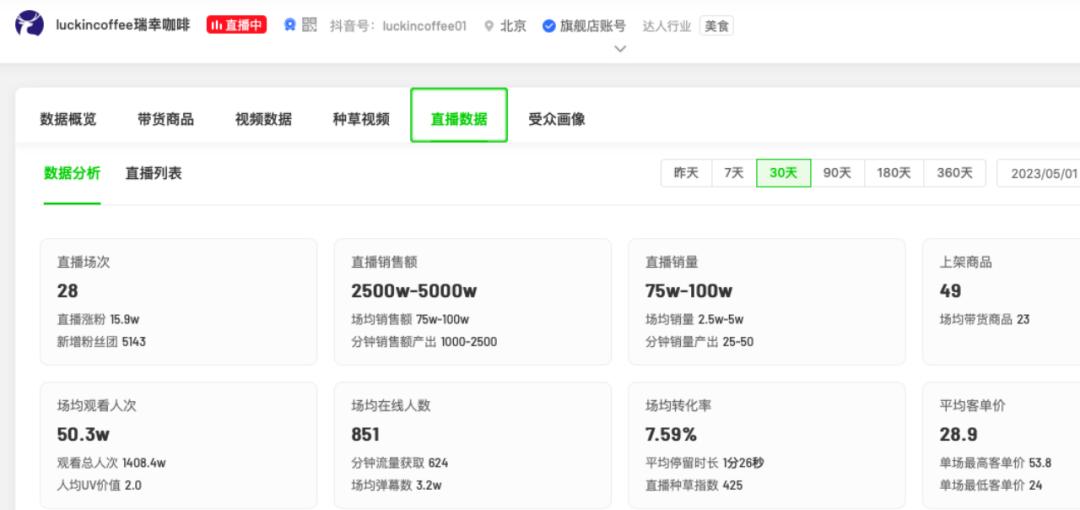Click the location pin icon next to 北京
1080x510 pixels.
pos(489,26)
